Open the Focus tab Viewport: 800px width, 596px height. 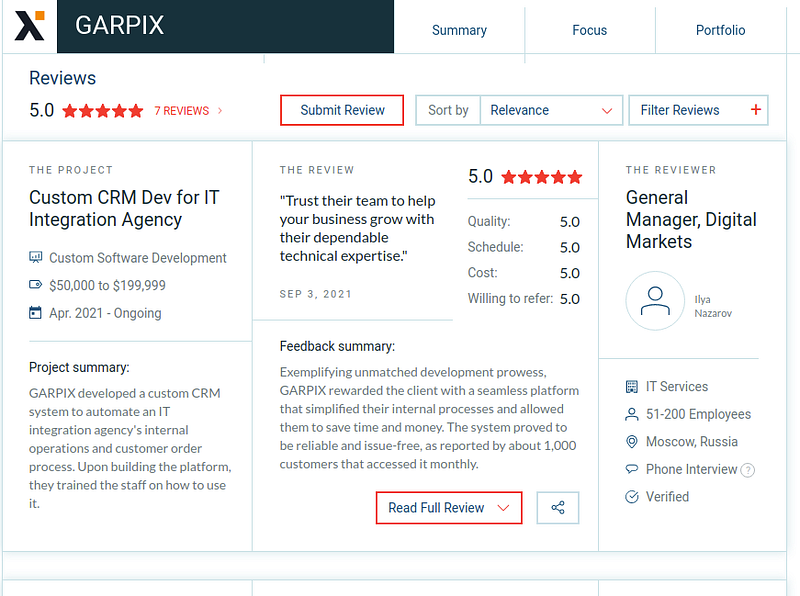tap(589, 30)
